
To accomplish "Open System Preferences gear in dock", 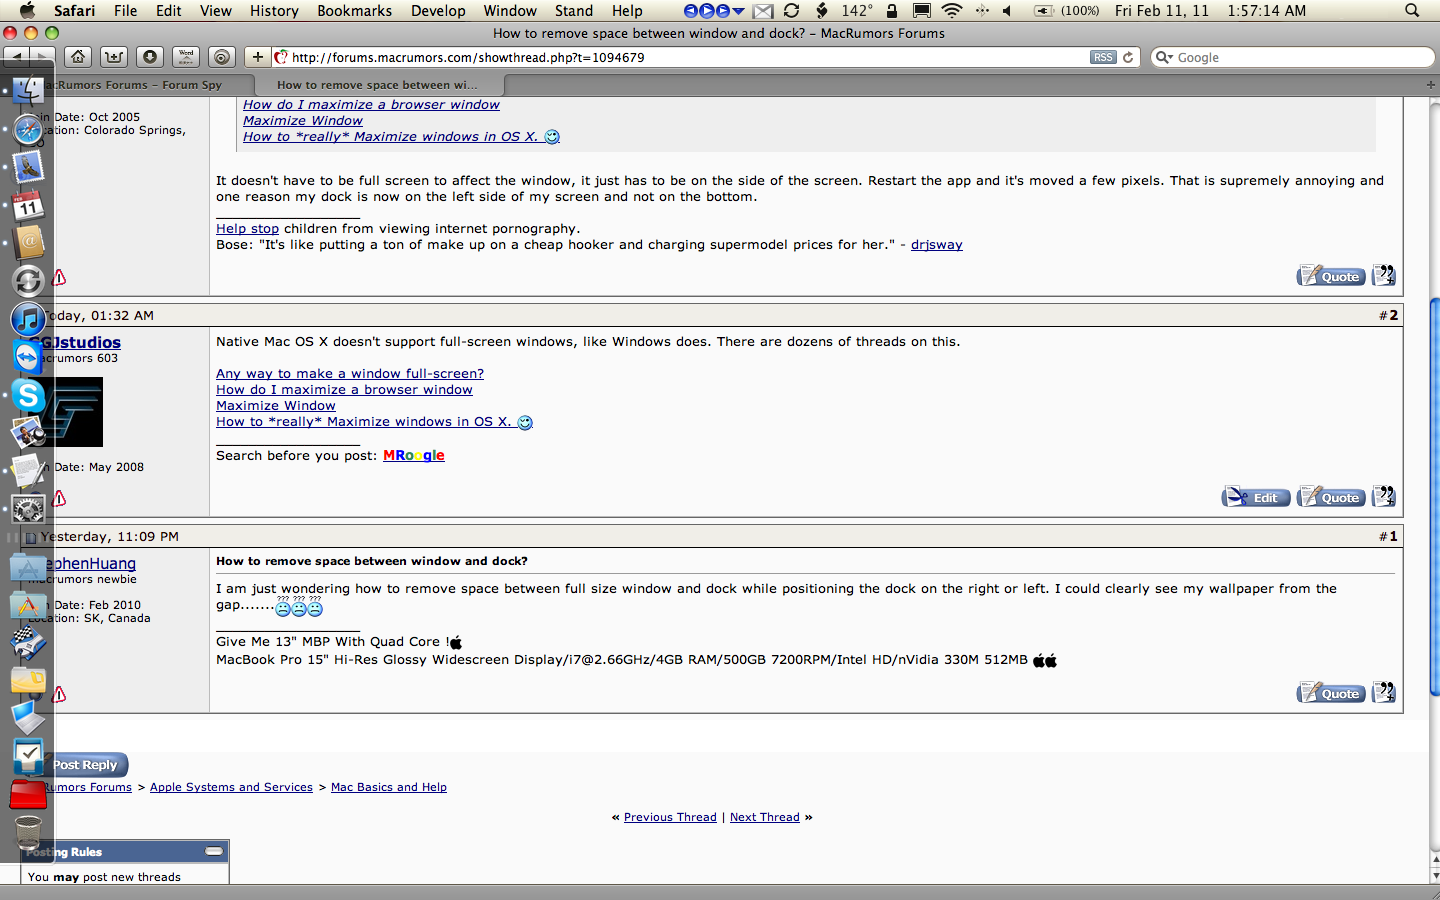I will [x=28, y=509].
